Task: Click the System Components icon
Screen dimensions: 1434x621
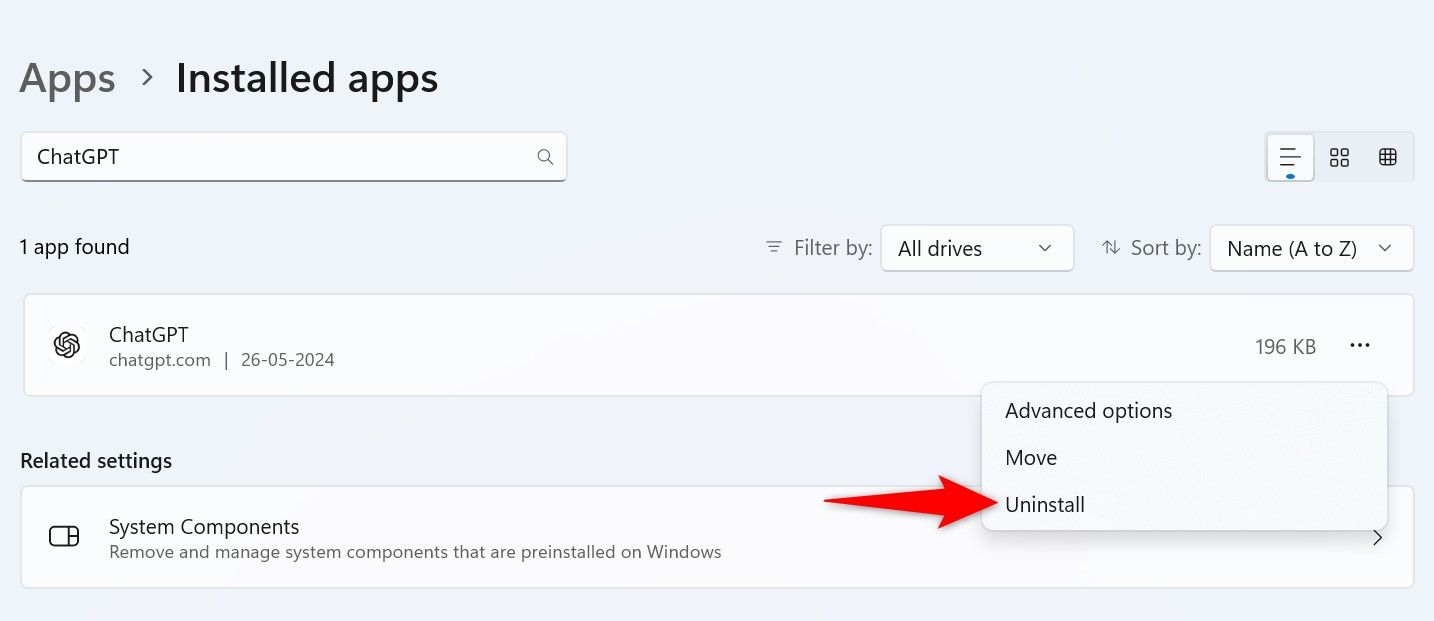Action: (64, 537)
